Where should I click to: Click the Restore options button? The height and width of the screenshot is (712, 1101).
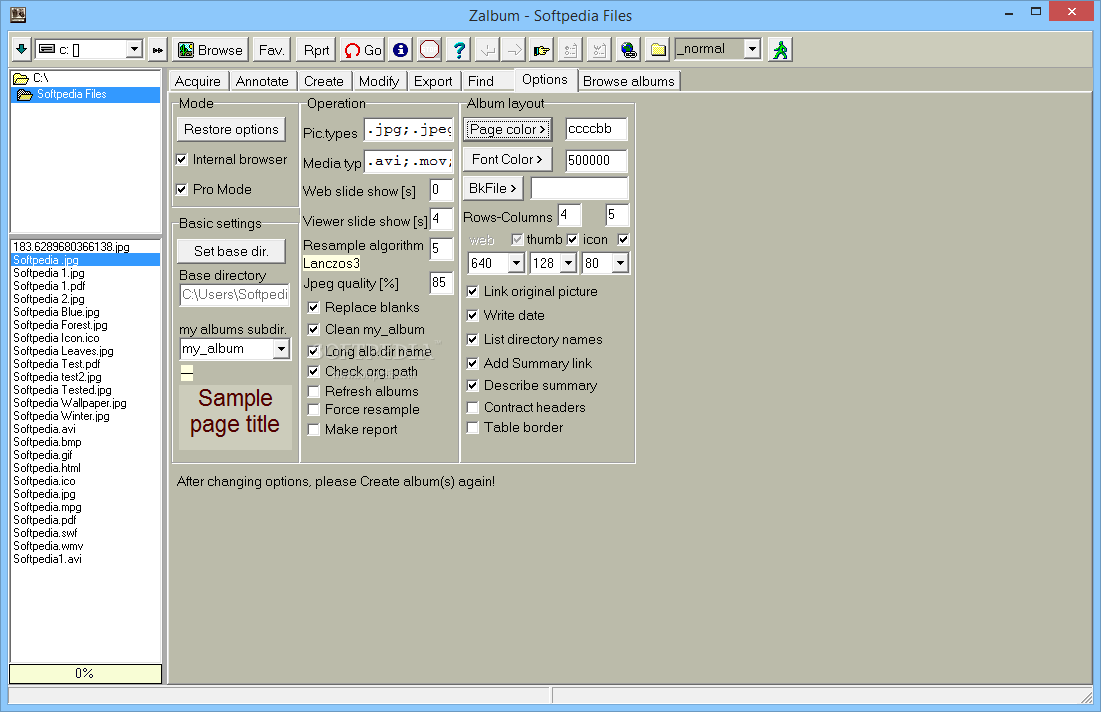tap(231, 129)
